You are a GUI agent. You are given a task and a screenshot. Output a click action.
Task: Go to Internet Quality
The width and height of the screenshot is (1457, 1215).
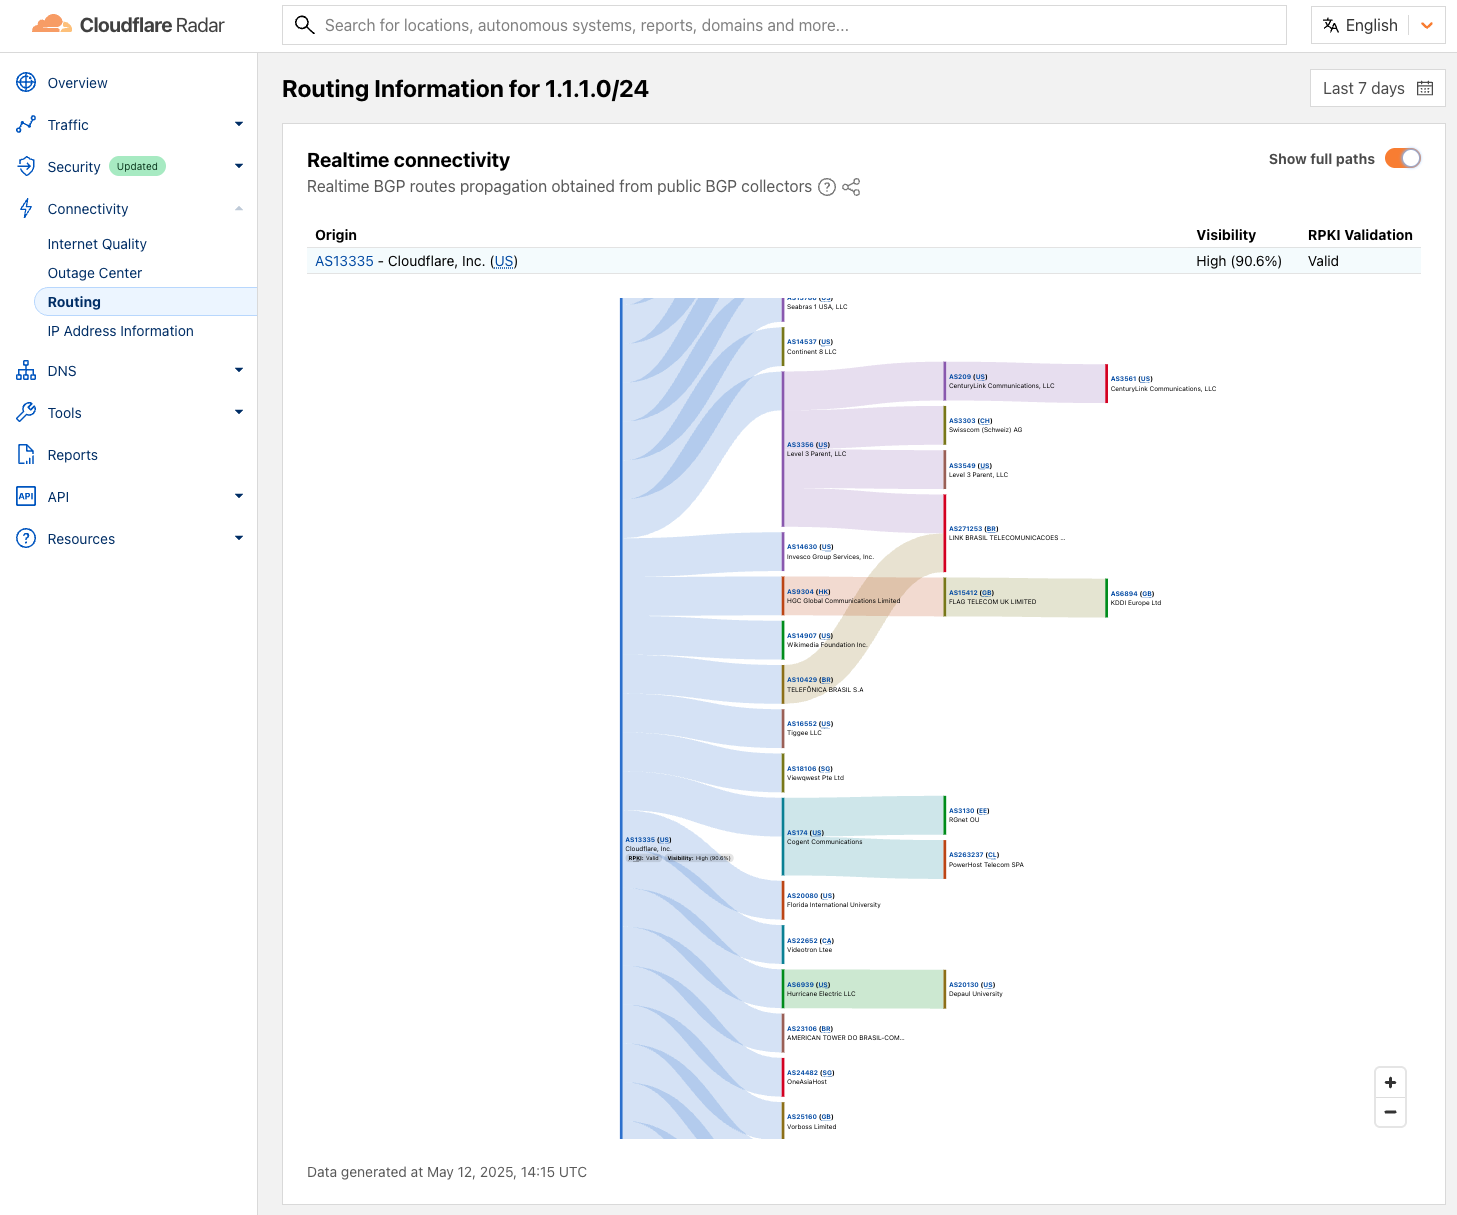click(x=97, y=244)
